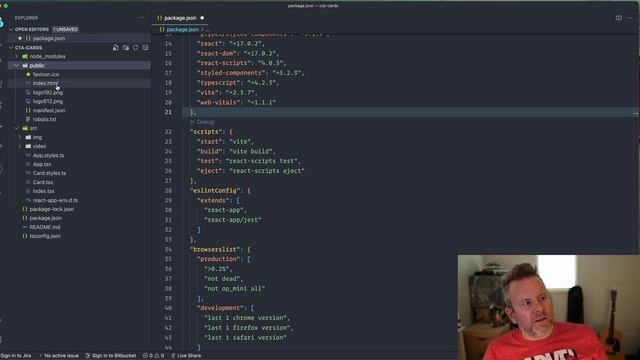Place cursor on "start": "vite" line
This screenshot has height=360, width=640.
pyautogui.click(x=225, y=141)
